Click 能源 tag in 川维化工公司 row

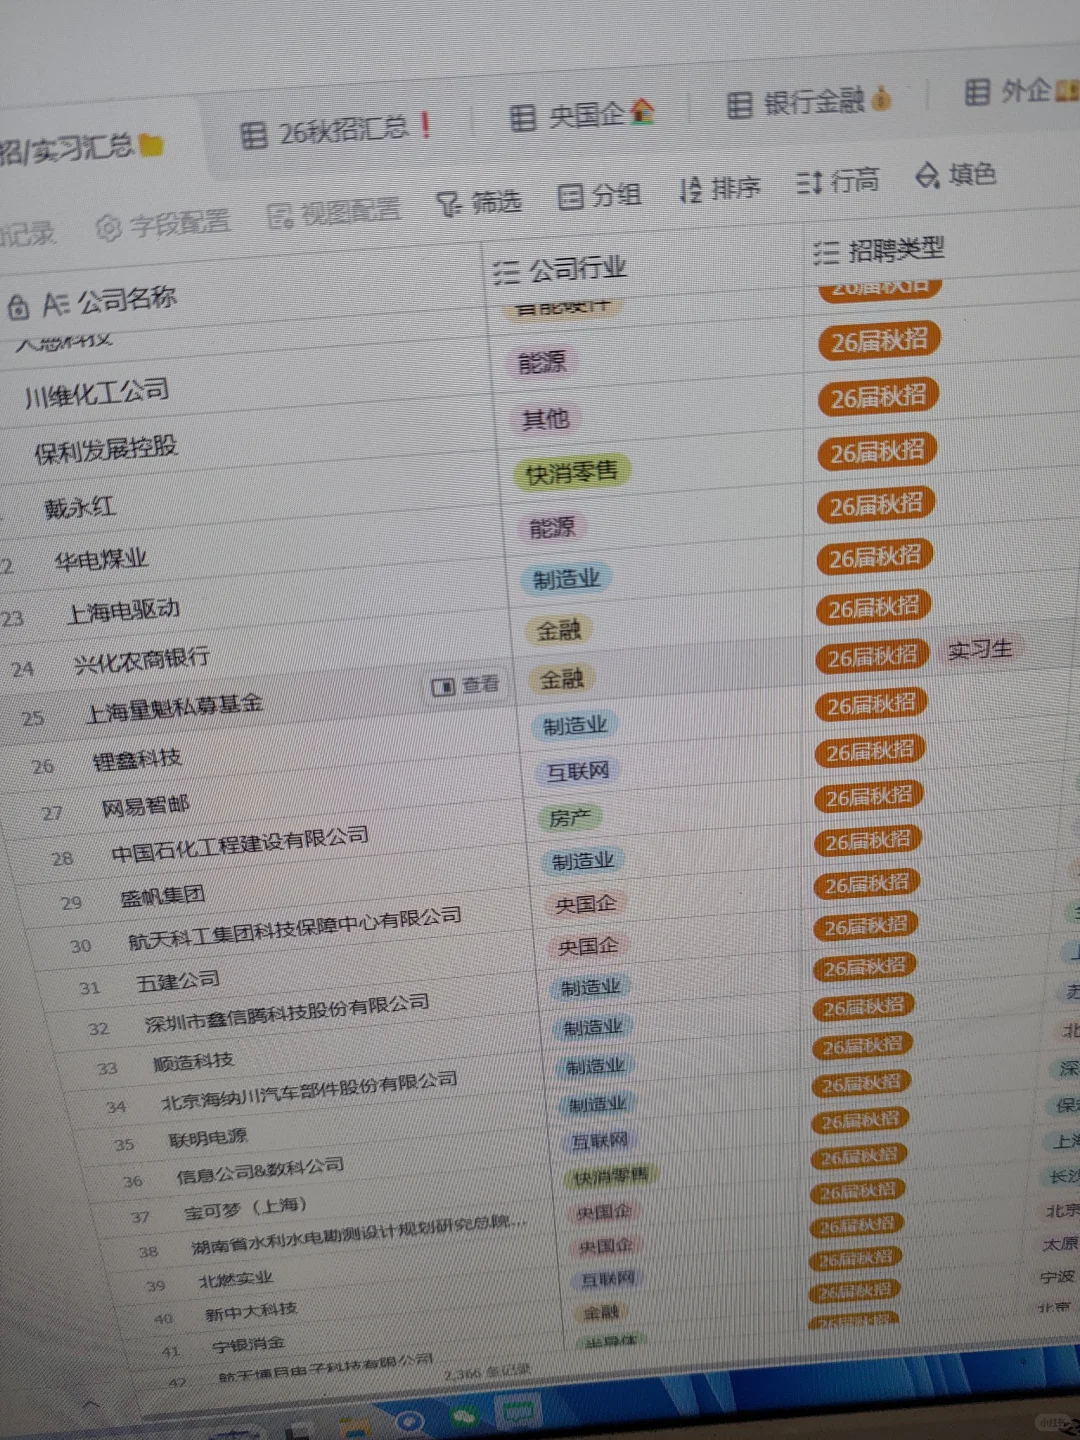(542, 362)
